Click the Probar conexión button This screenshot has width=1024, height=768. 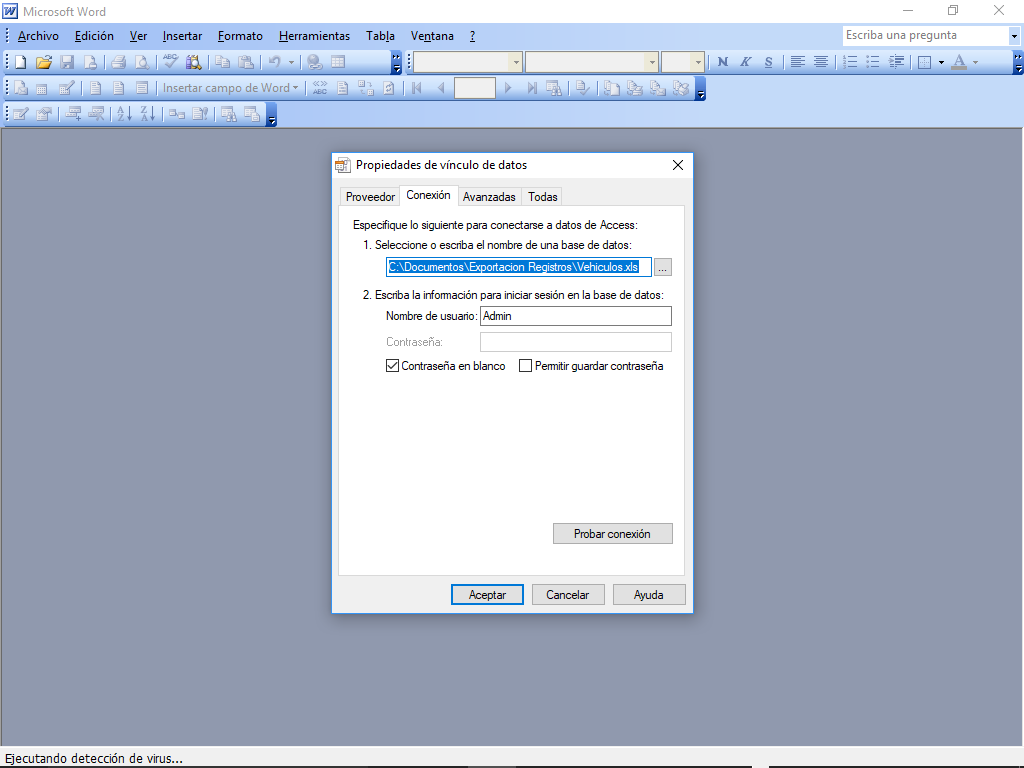613,534
